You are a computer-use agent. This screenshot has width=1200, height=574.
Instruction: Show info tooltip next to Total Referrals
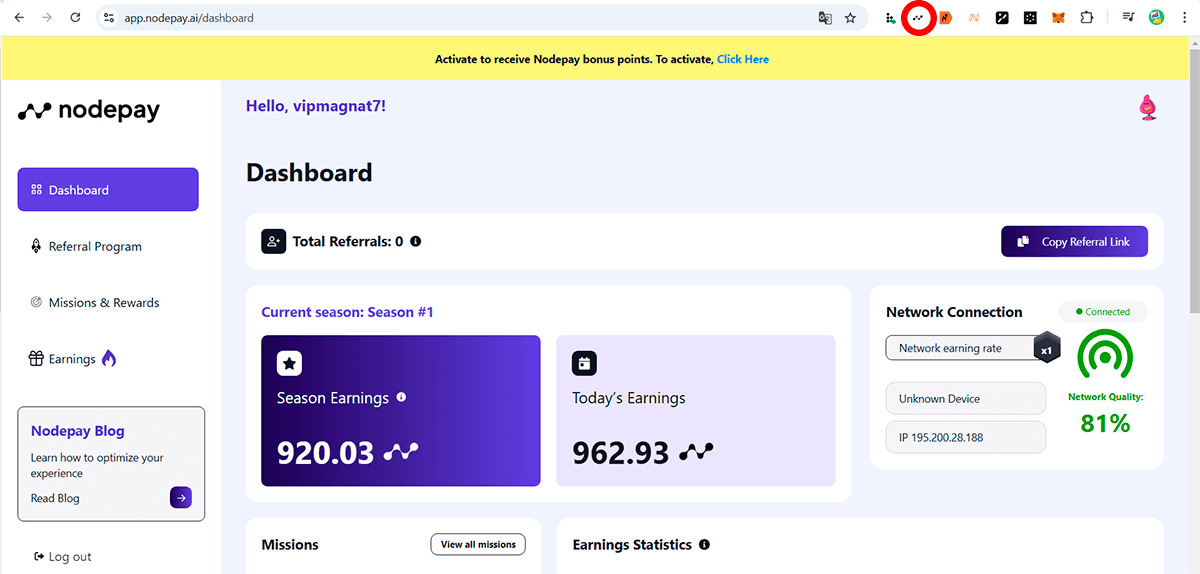click(415, 241)
